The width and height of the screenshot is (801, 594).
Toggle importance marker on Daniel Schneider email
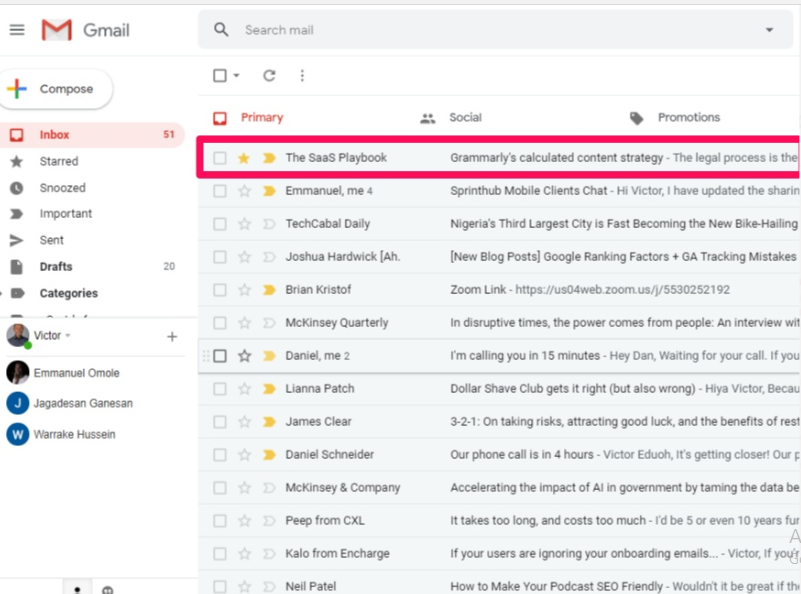269,455
